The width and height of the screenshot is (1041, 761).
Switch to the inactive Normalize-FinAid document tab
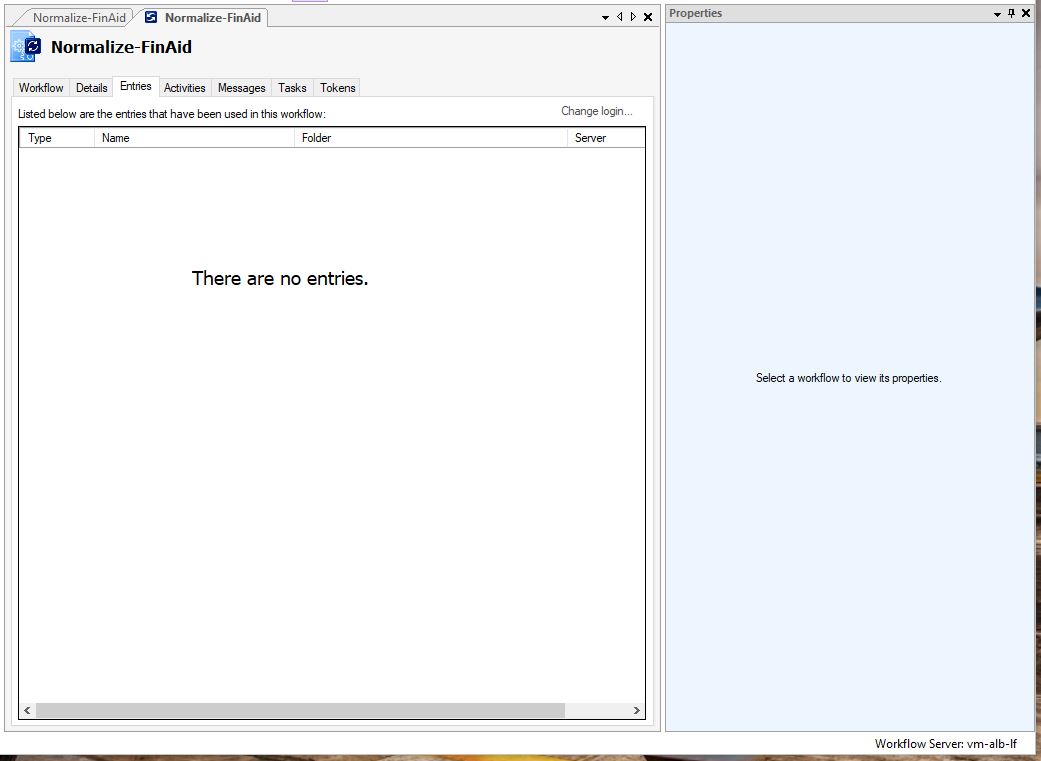point(78,18)
